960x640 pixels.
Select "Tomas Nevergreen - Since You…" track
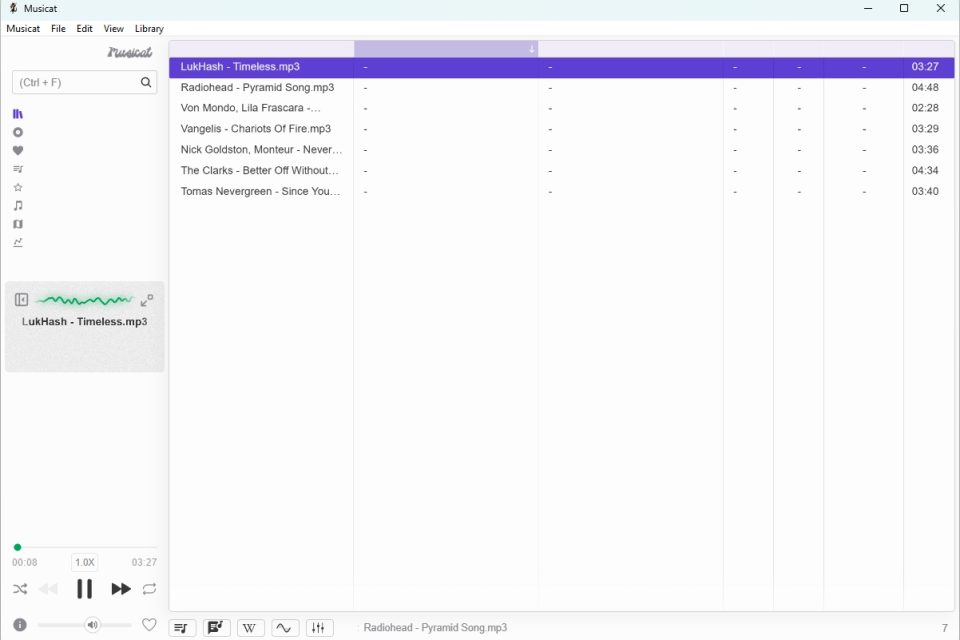pyautogui.click(x=561, y=191)
